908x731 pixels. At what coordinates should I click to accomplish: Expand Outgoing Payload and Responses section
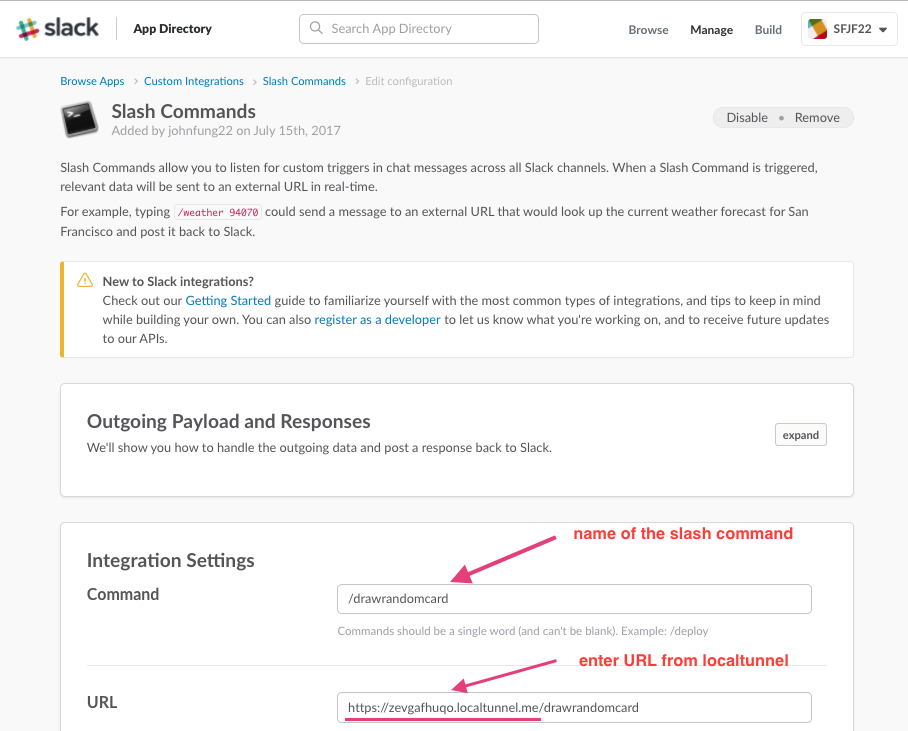pyautogui.click(x=800, y=435)
